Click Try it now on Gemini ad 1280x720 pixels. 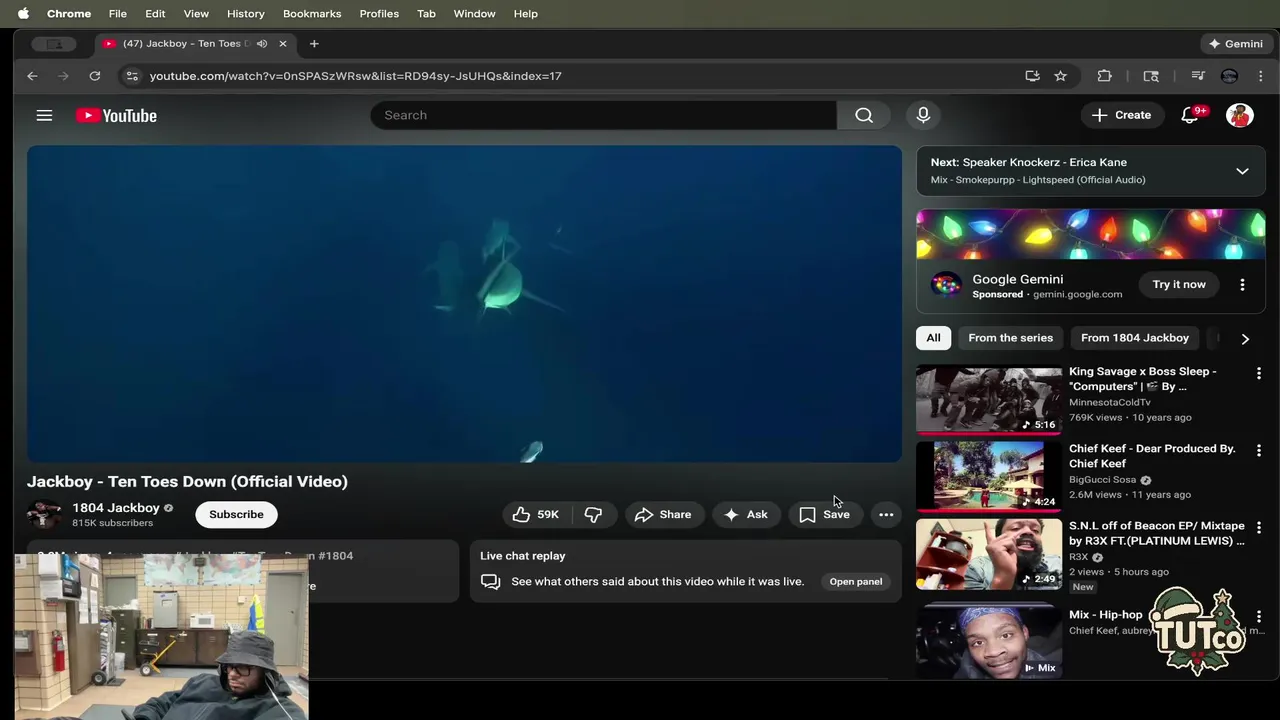coord(1179,285)
